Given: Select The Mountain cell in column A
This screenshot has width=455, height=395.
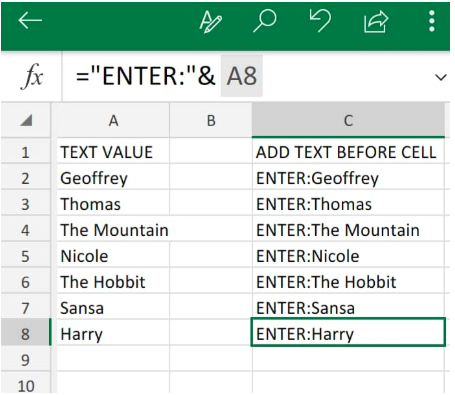Looking at the screenshot, I should point(113,230).
